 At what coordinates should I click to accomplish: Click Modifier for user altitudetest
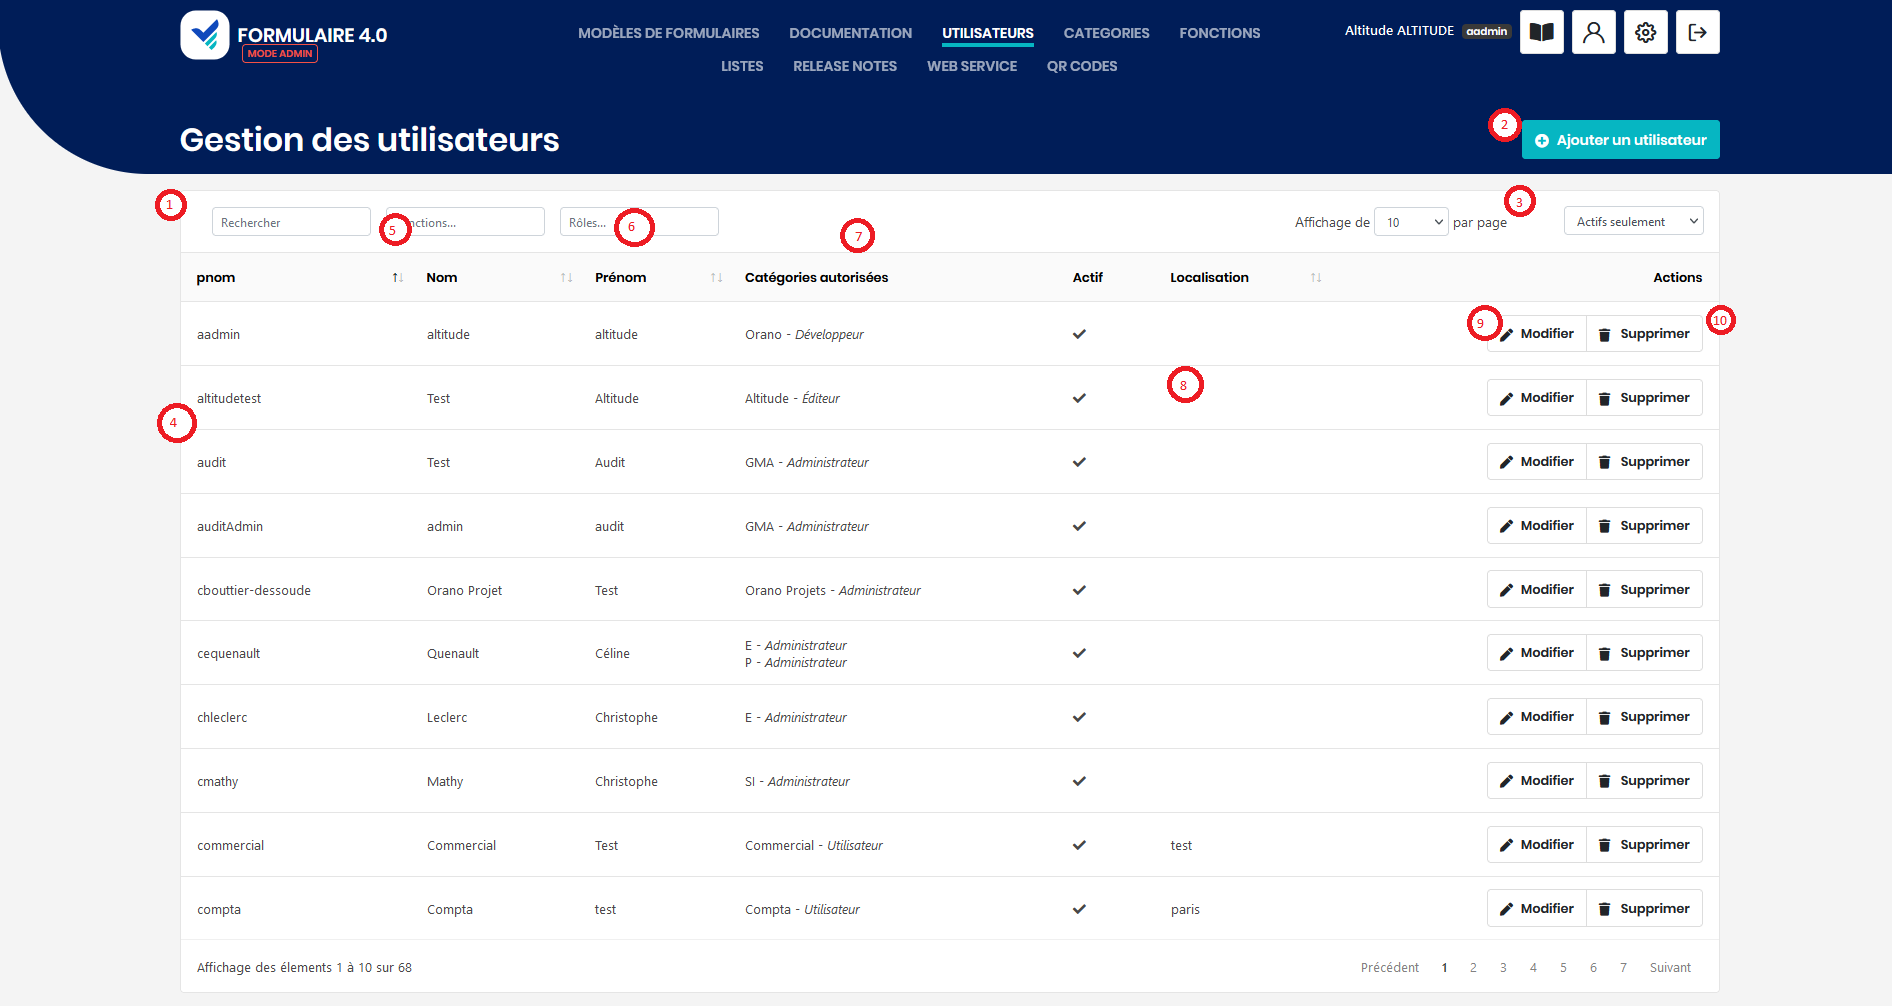pyautogui.click(x=1536, y=398)
